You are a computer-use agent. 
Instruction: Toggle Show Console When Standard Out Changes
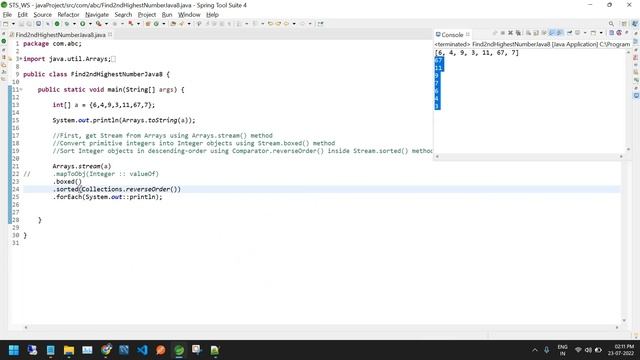pyautogui.click(x=551, y=33)
